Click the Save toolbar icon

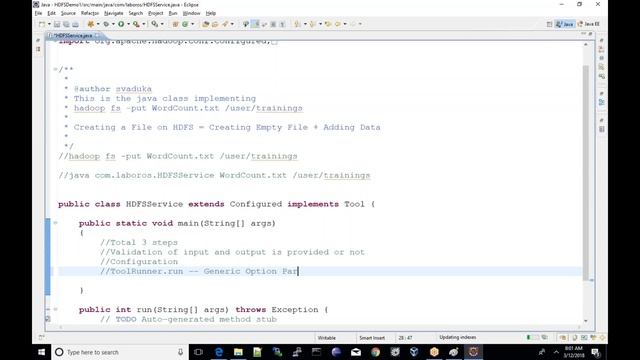pos(57,24)
